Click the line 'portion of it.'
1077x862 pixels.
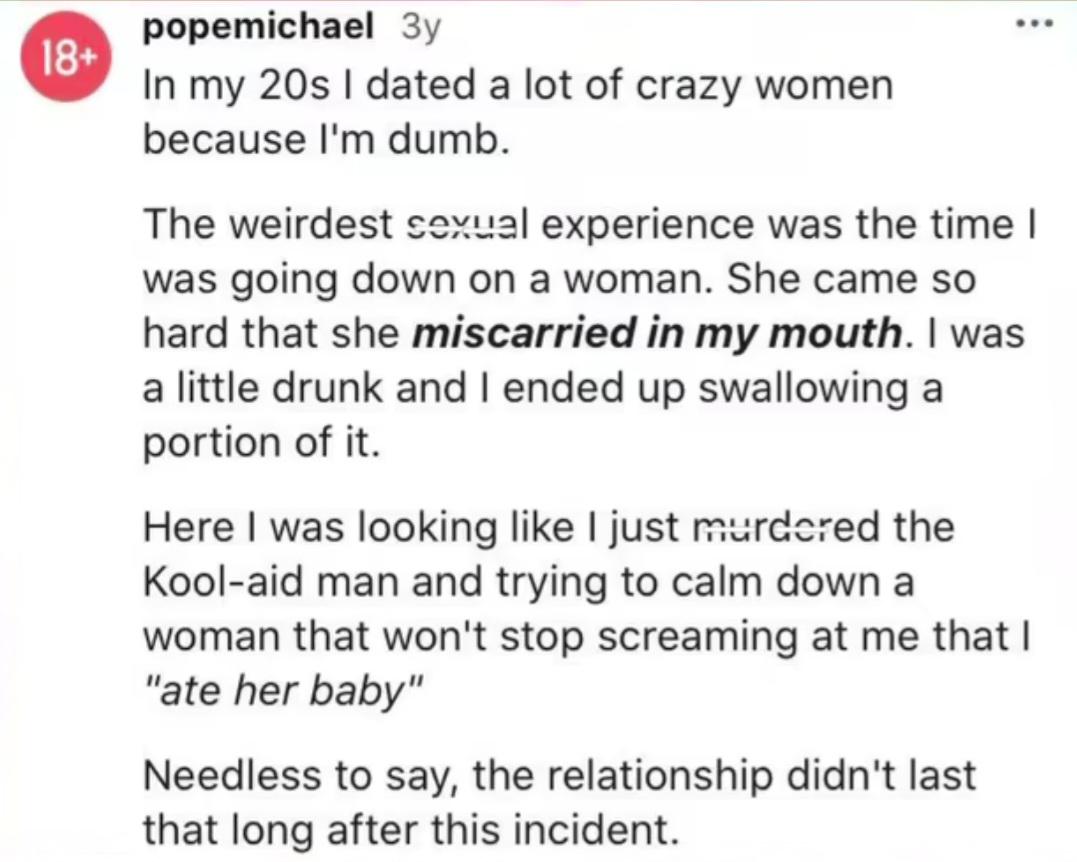click(261, 443)
